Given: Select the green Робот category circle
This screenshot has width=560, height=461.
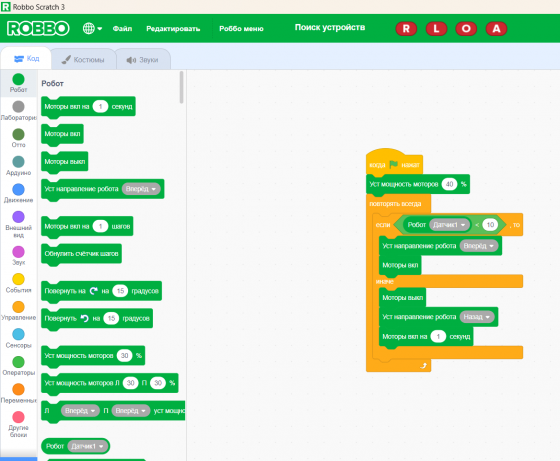Looking at the screenshot, I should point(18,79).
